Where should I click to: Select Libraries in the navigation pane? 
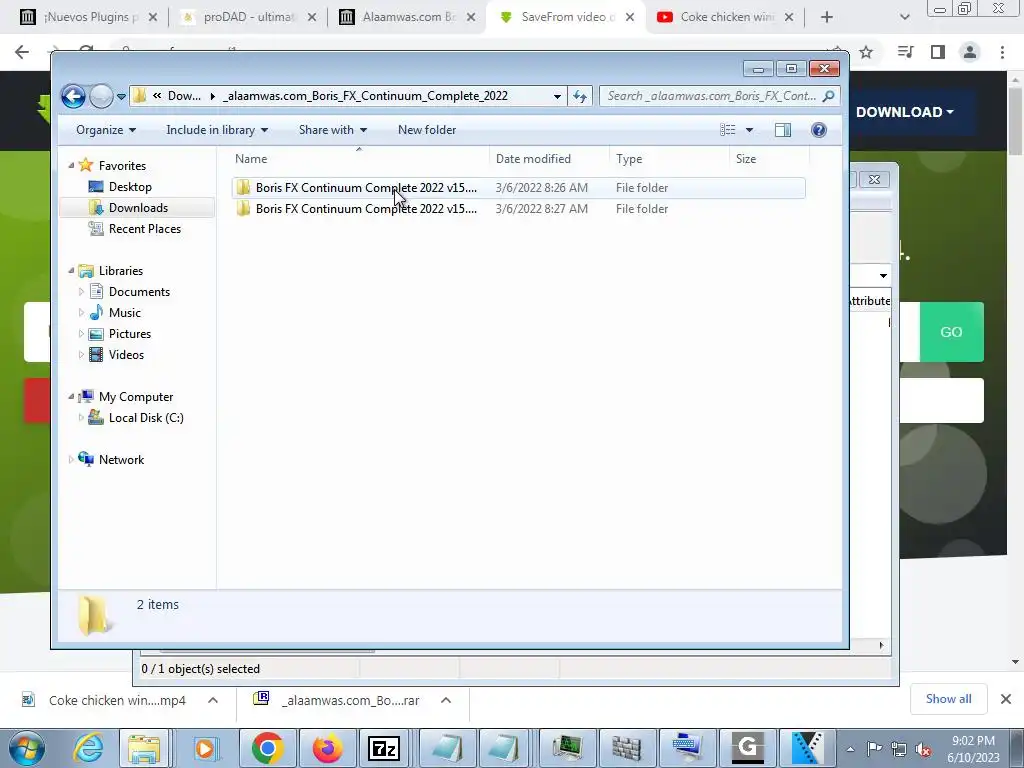click(x=121, y=271)
